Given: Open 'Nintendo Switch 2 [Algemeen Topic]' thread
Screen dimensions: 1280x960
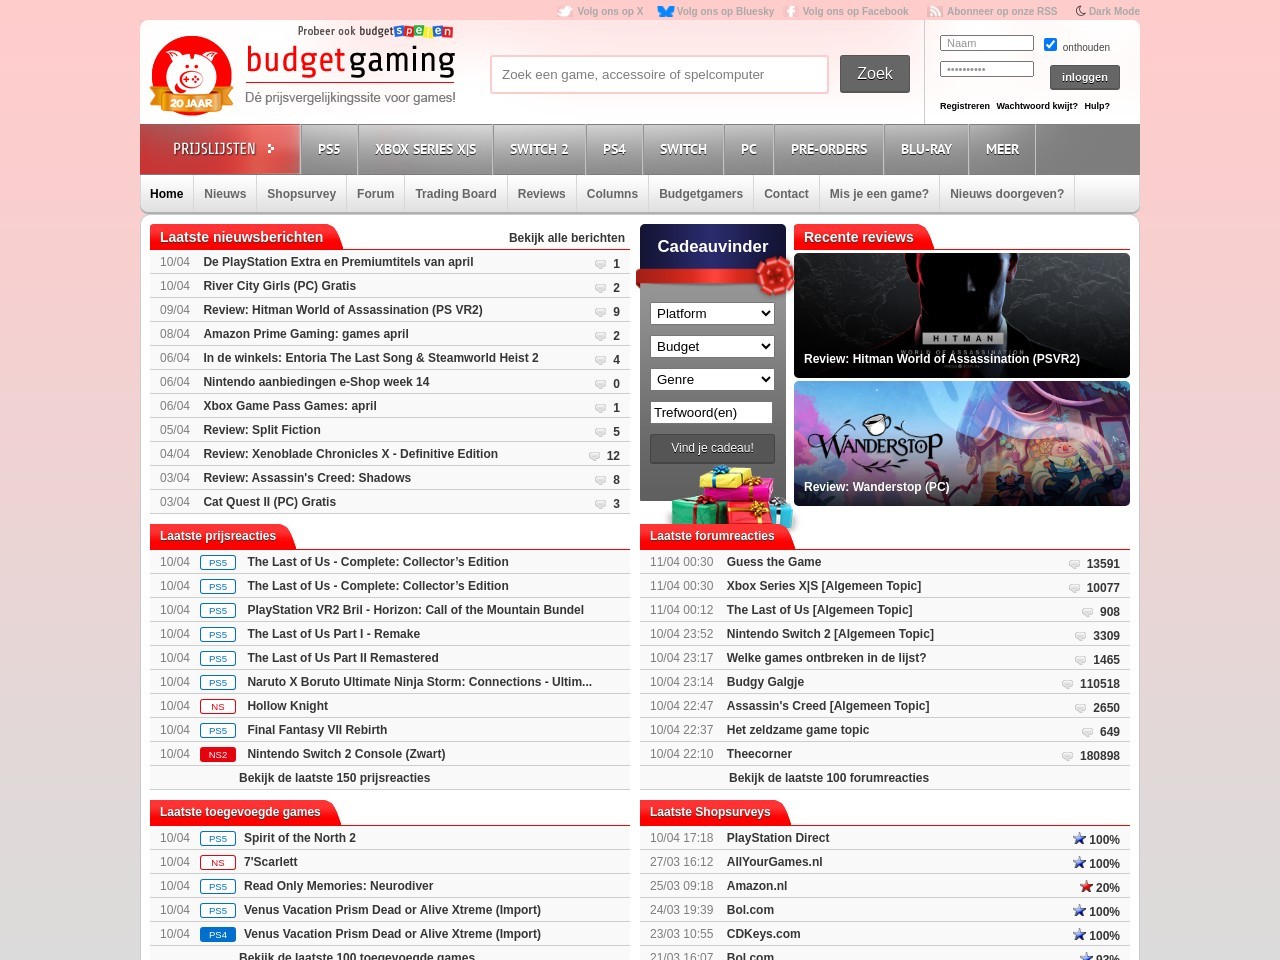Looking at the screenshot, I should click(x=830, y=634).
